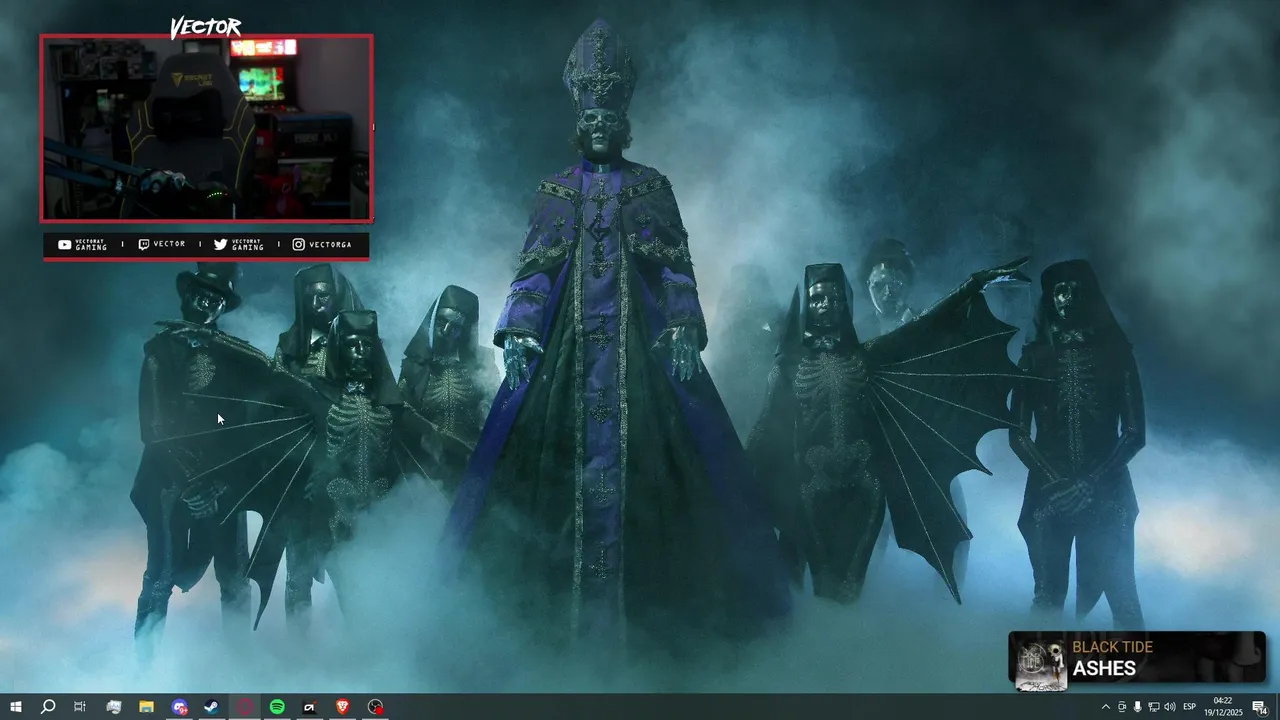Screen dimensions: 1280x720
Task: Click the Twitter VectorAT Gaming label
Action: (238, 244)
